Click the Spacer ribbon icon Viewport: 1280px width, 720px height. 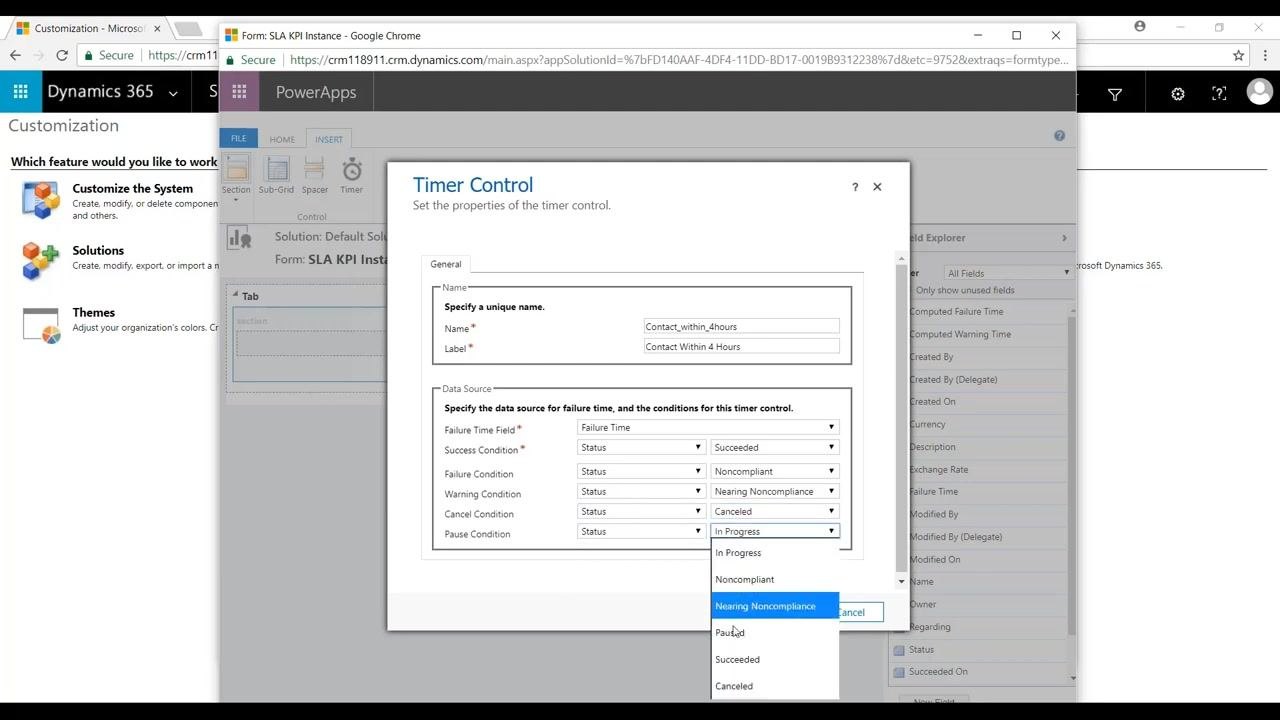click(x=314, y=169)
